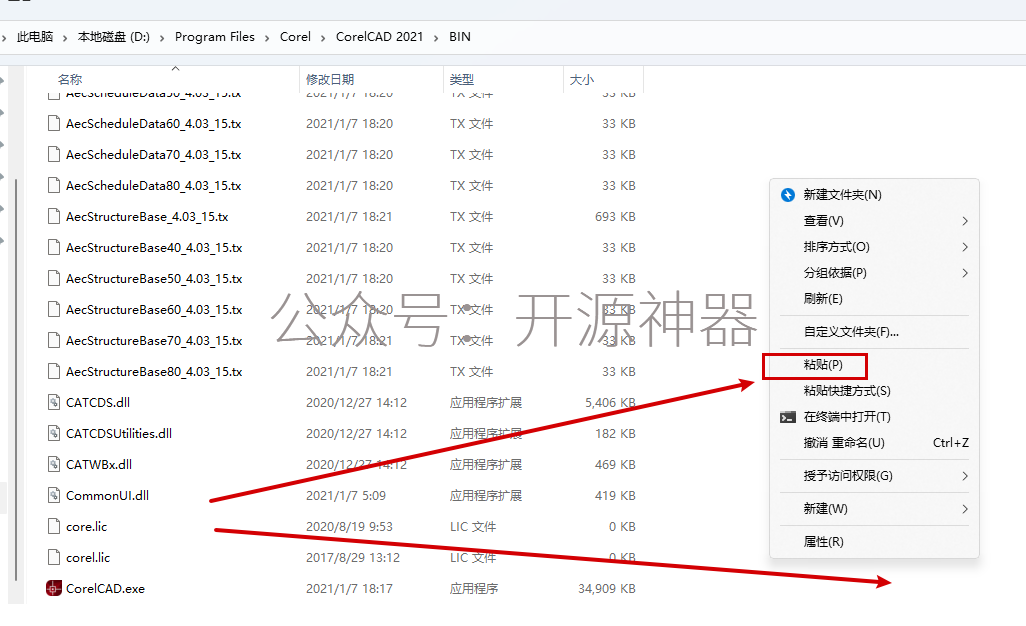
Task: Click the AecScheduleData70_4.03_15.tx file icon
Action: coord(54,154)
